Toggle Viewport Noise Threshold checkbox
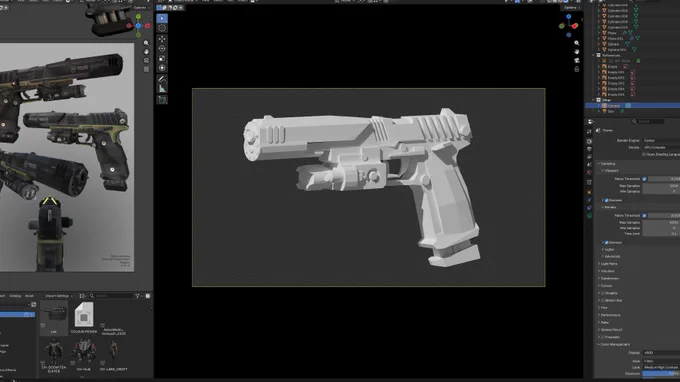The image size is (680, 382). tap(644, 179)
